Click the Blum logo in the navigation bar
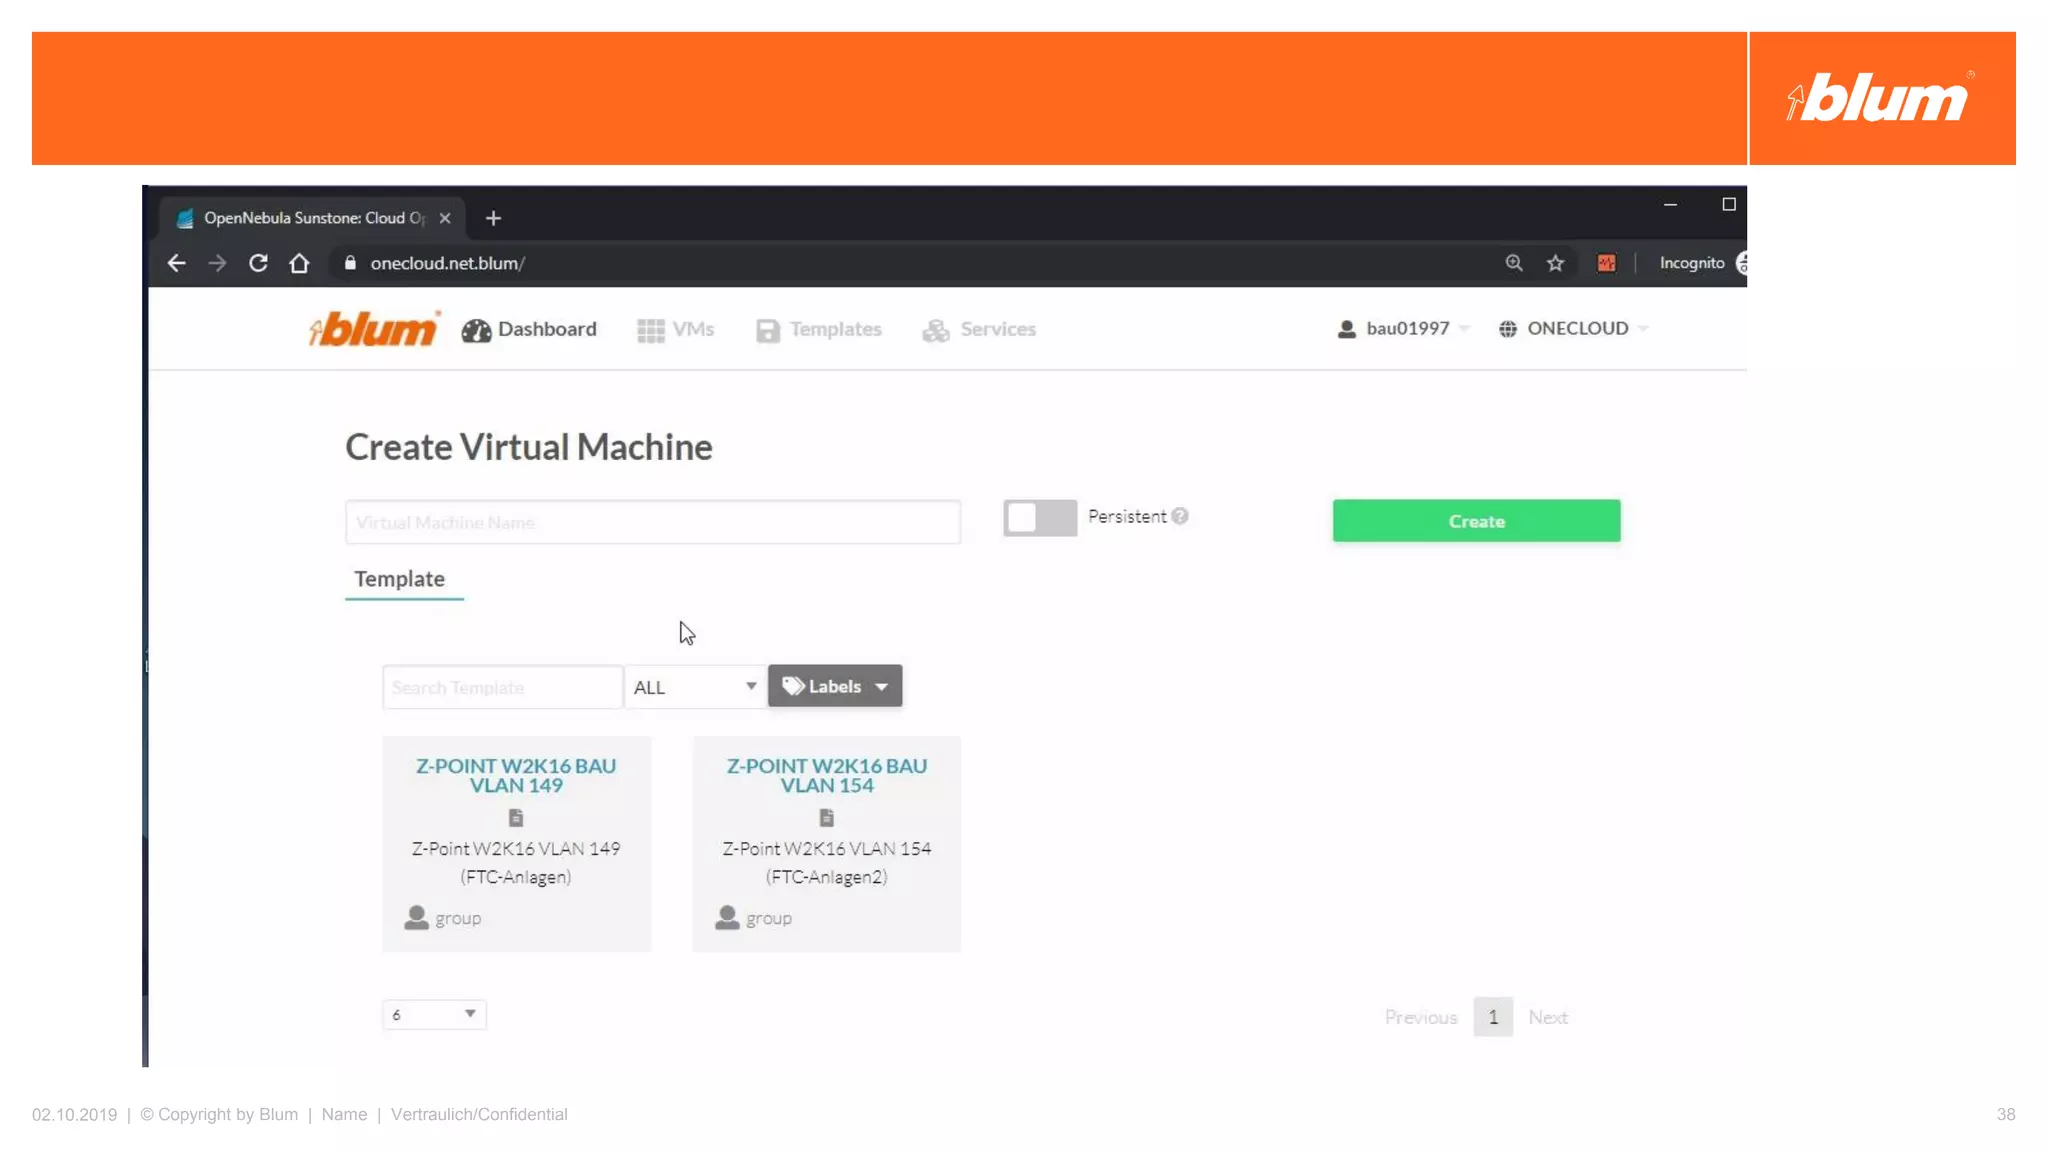The width and height of the screenshot is (2048, 1152). pyautogui.click(x=374, y=329)
